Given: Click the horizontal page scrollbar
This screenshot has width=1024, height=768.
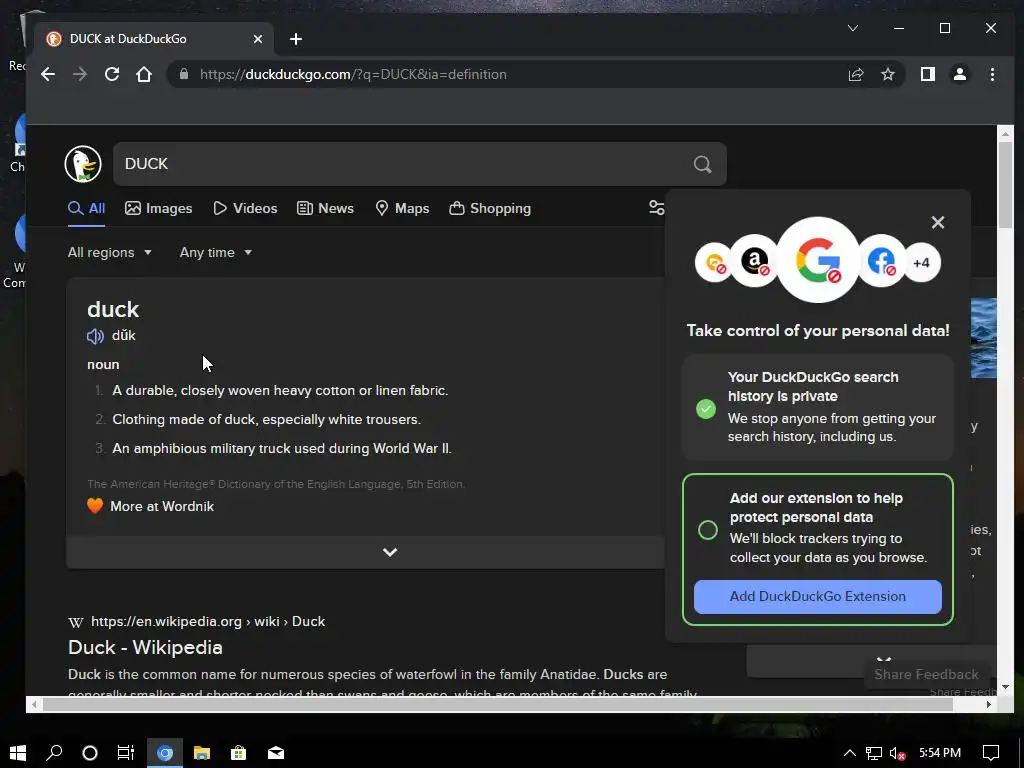Looking at the screenshot, I should (498, 705).
